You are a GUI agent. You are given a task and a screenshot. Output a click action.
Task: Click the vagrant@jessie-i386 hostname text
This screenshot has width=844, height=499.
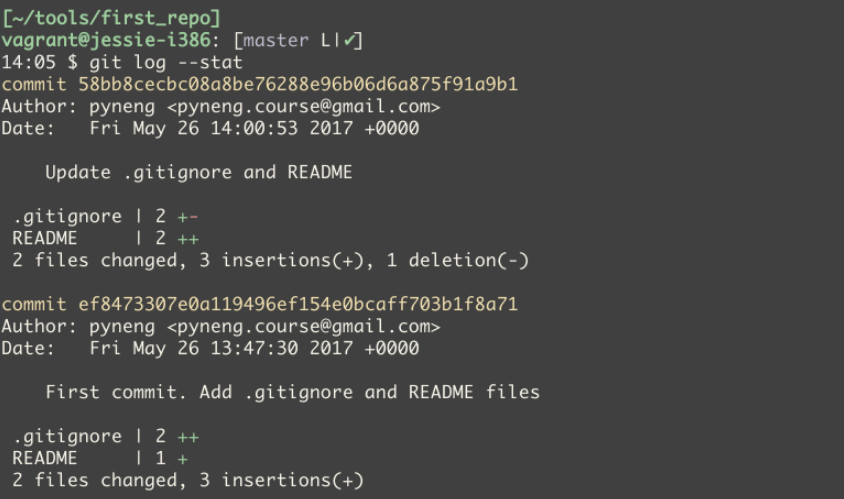click(106, 40)
